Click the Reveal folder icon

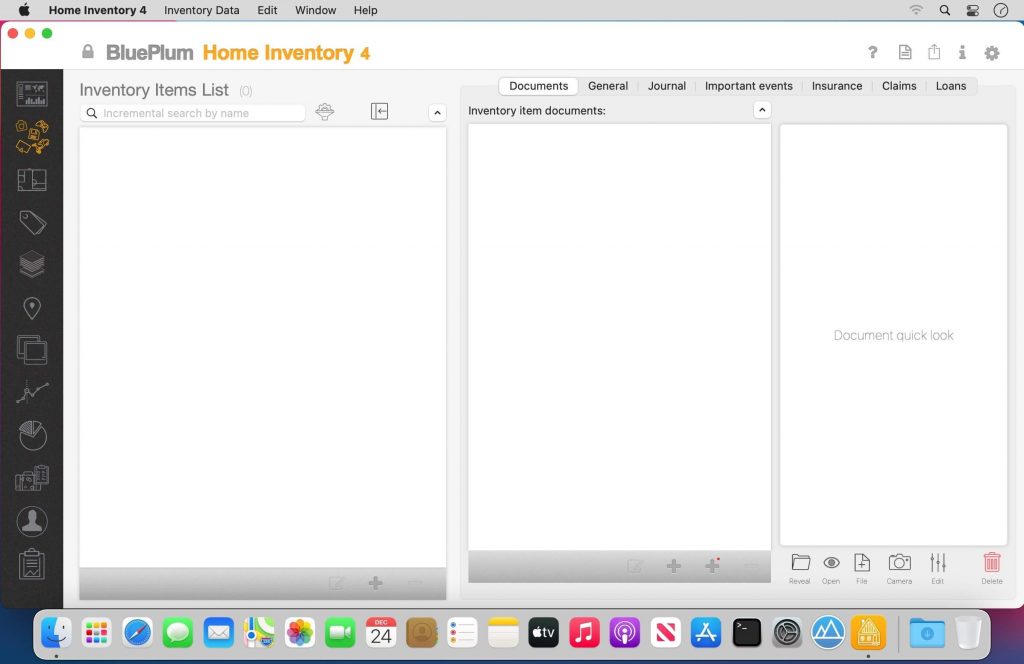click(x=800, y=564)
